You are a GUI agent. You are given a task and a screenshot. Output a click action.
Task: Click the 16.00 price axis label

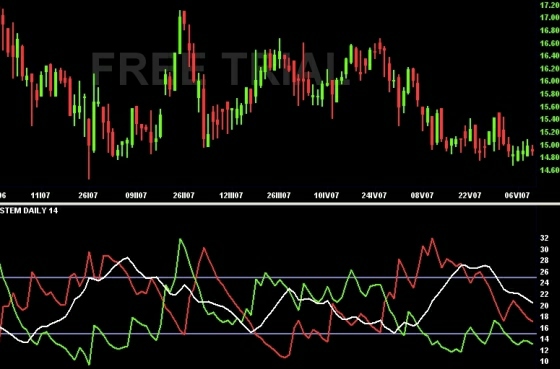click(x=550, y=81)
